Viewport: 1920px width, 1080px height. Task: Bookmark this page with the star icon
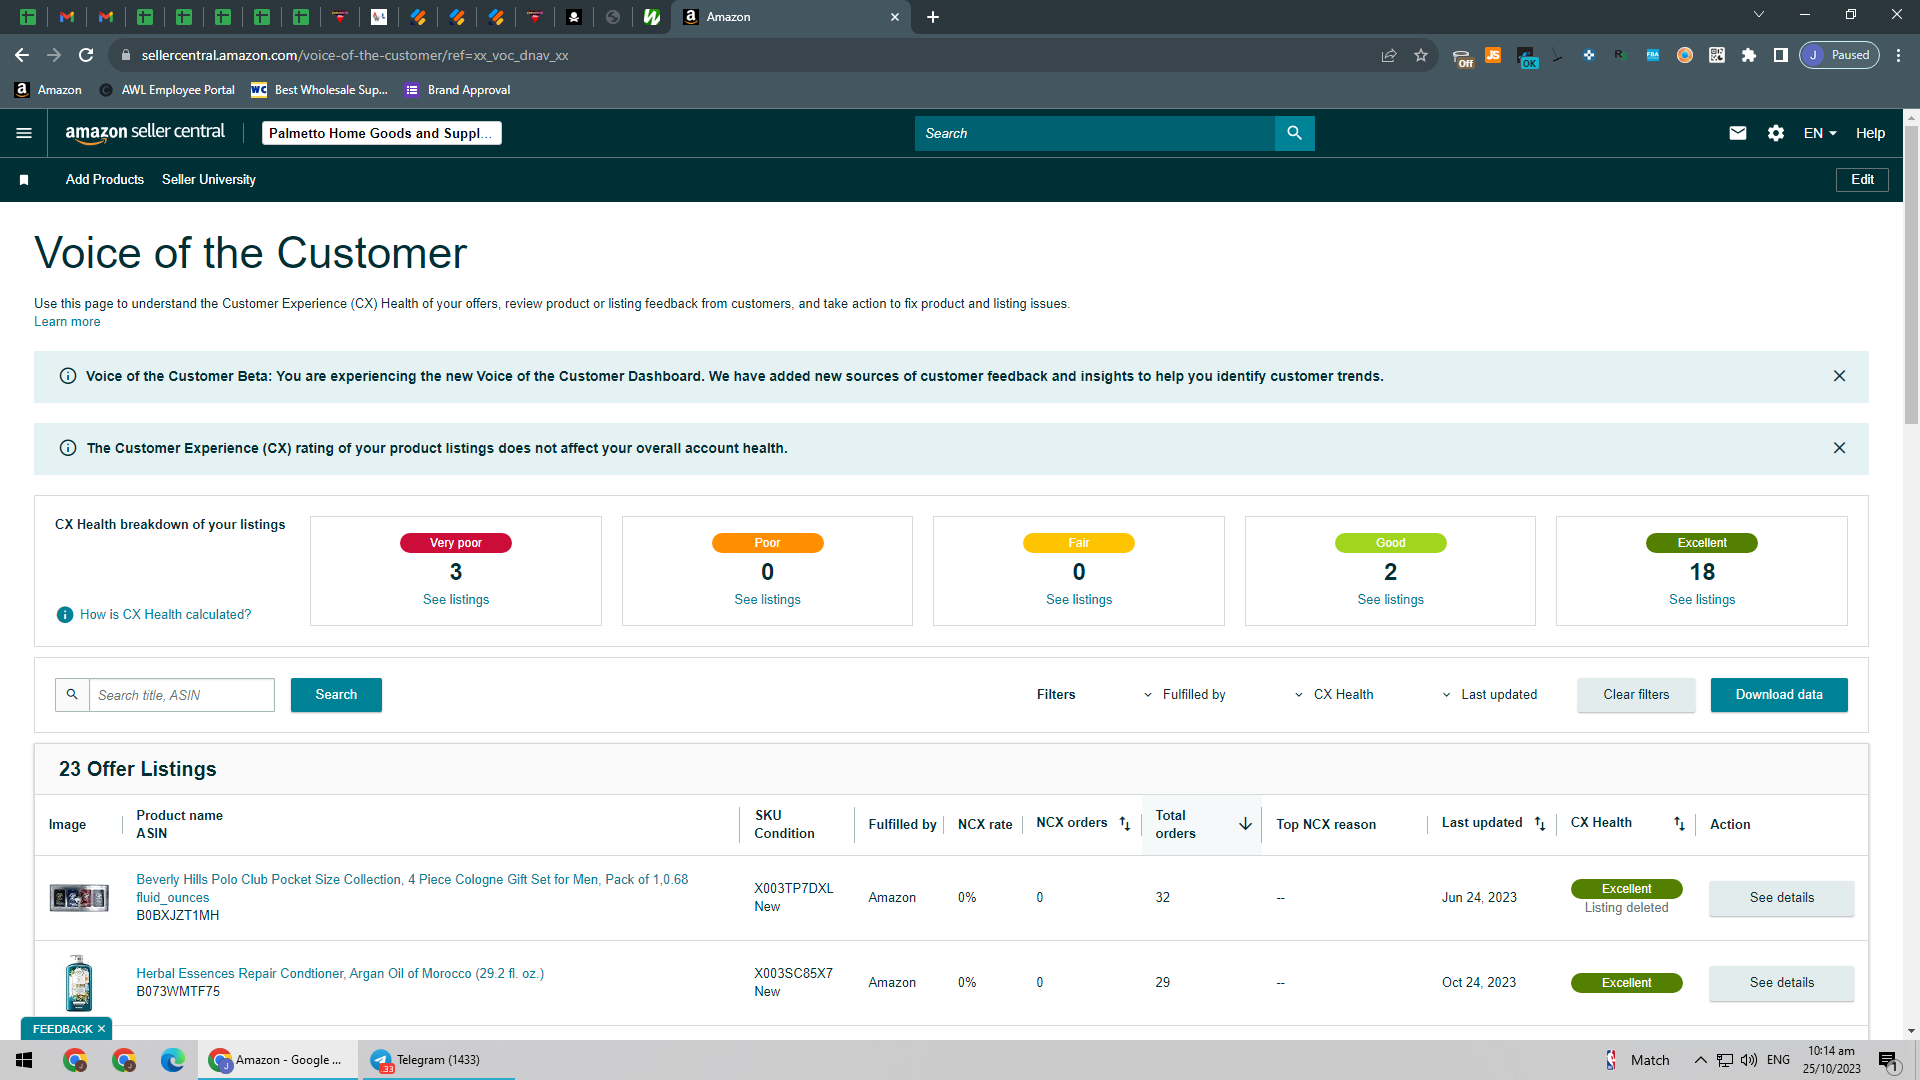tap(1421, 55)
